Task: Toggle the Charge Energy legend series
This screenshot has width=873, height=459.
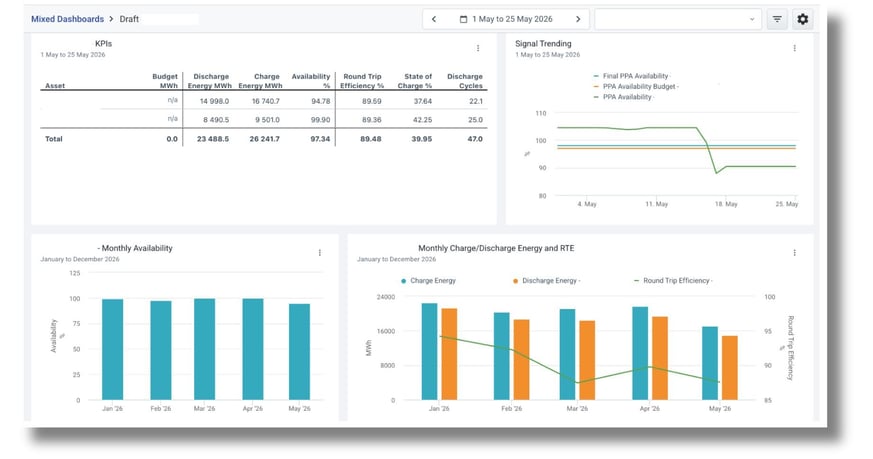Action: click(428, 281)
